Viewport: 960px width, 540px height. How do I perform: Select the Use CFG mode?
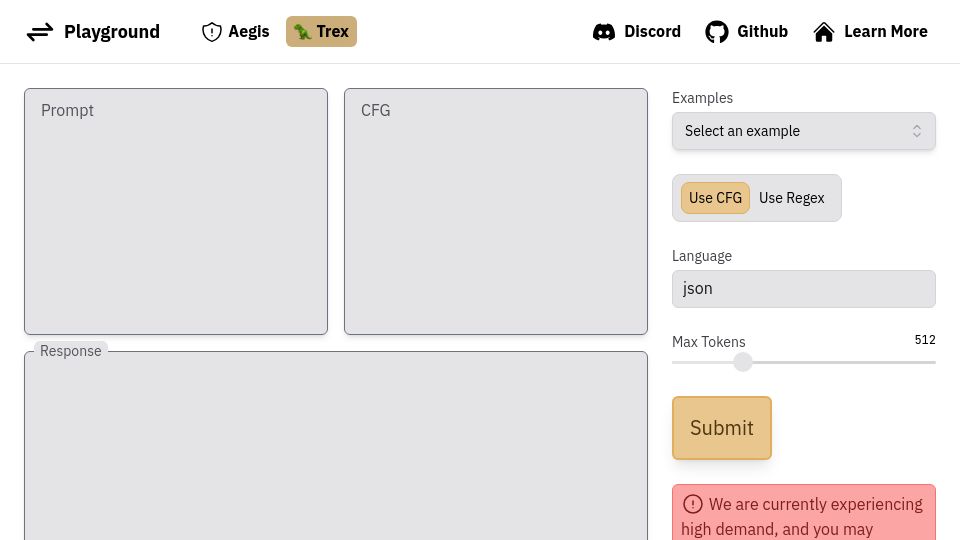715,198
